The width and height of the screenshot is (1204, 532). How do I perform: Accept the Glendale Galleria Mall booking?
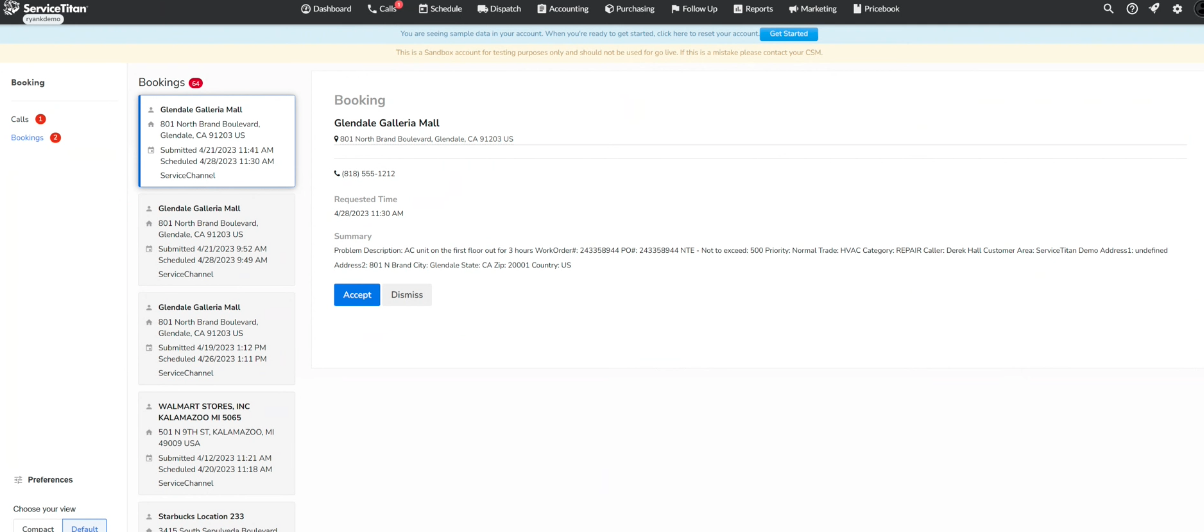tap(357, 295)
